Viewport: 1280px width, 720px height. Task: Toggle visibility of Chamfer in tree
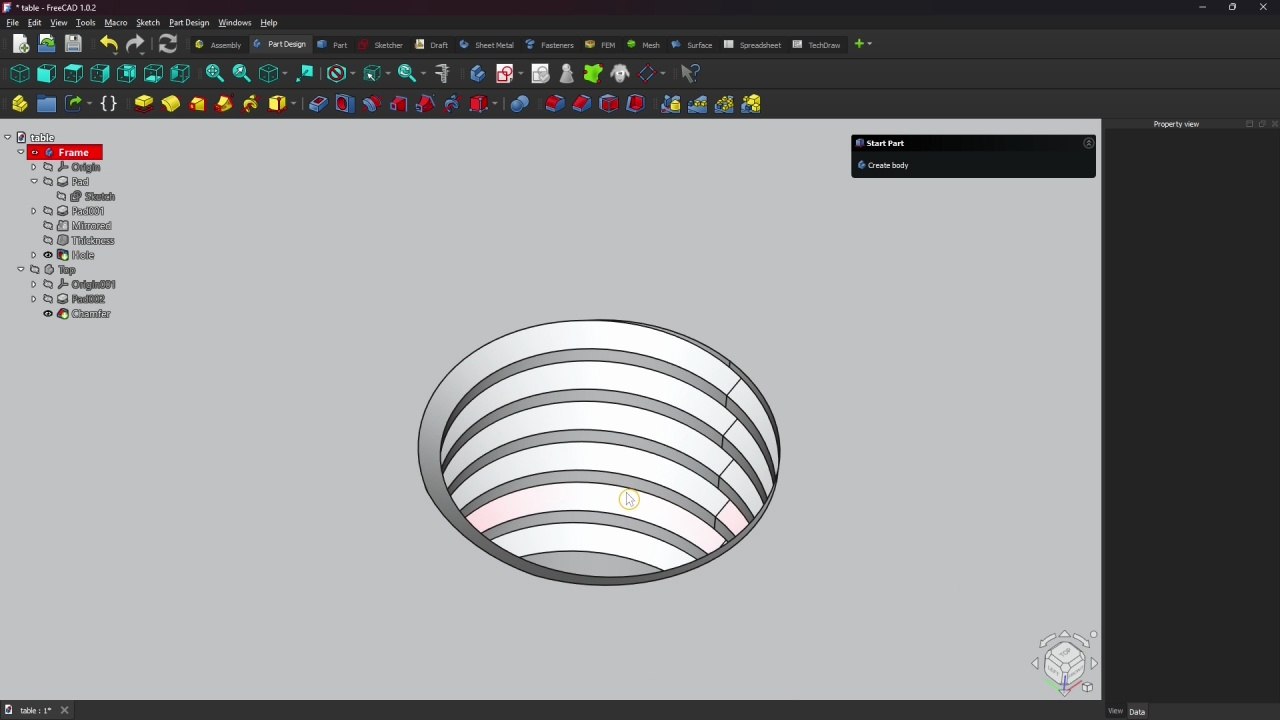tap(48, 314)
